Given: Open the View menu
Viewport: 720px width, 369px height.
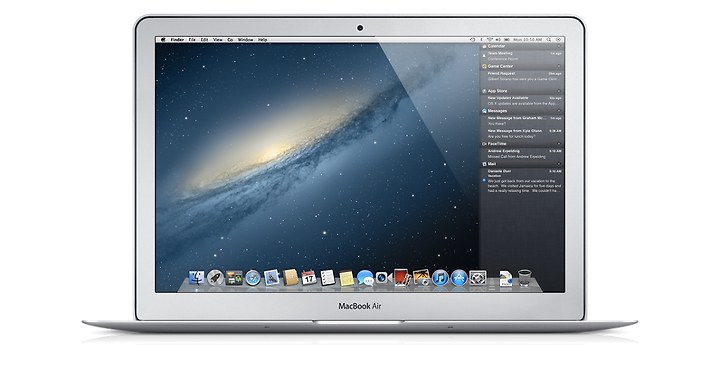Looking at the screenshot, I should coord(218,40).
